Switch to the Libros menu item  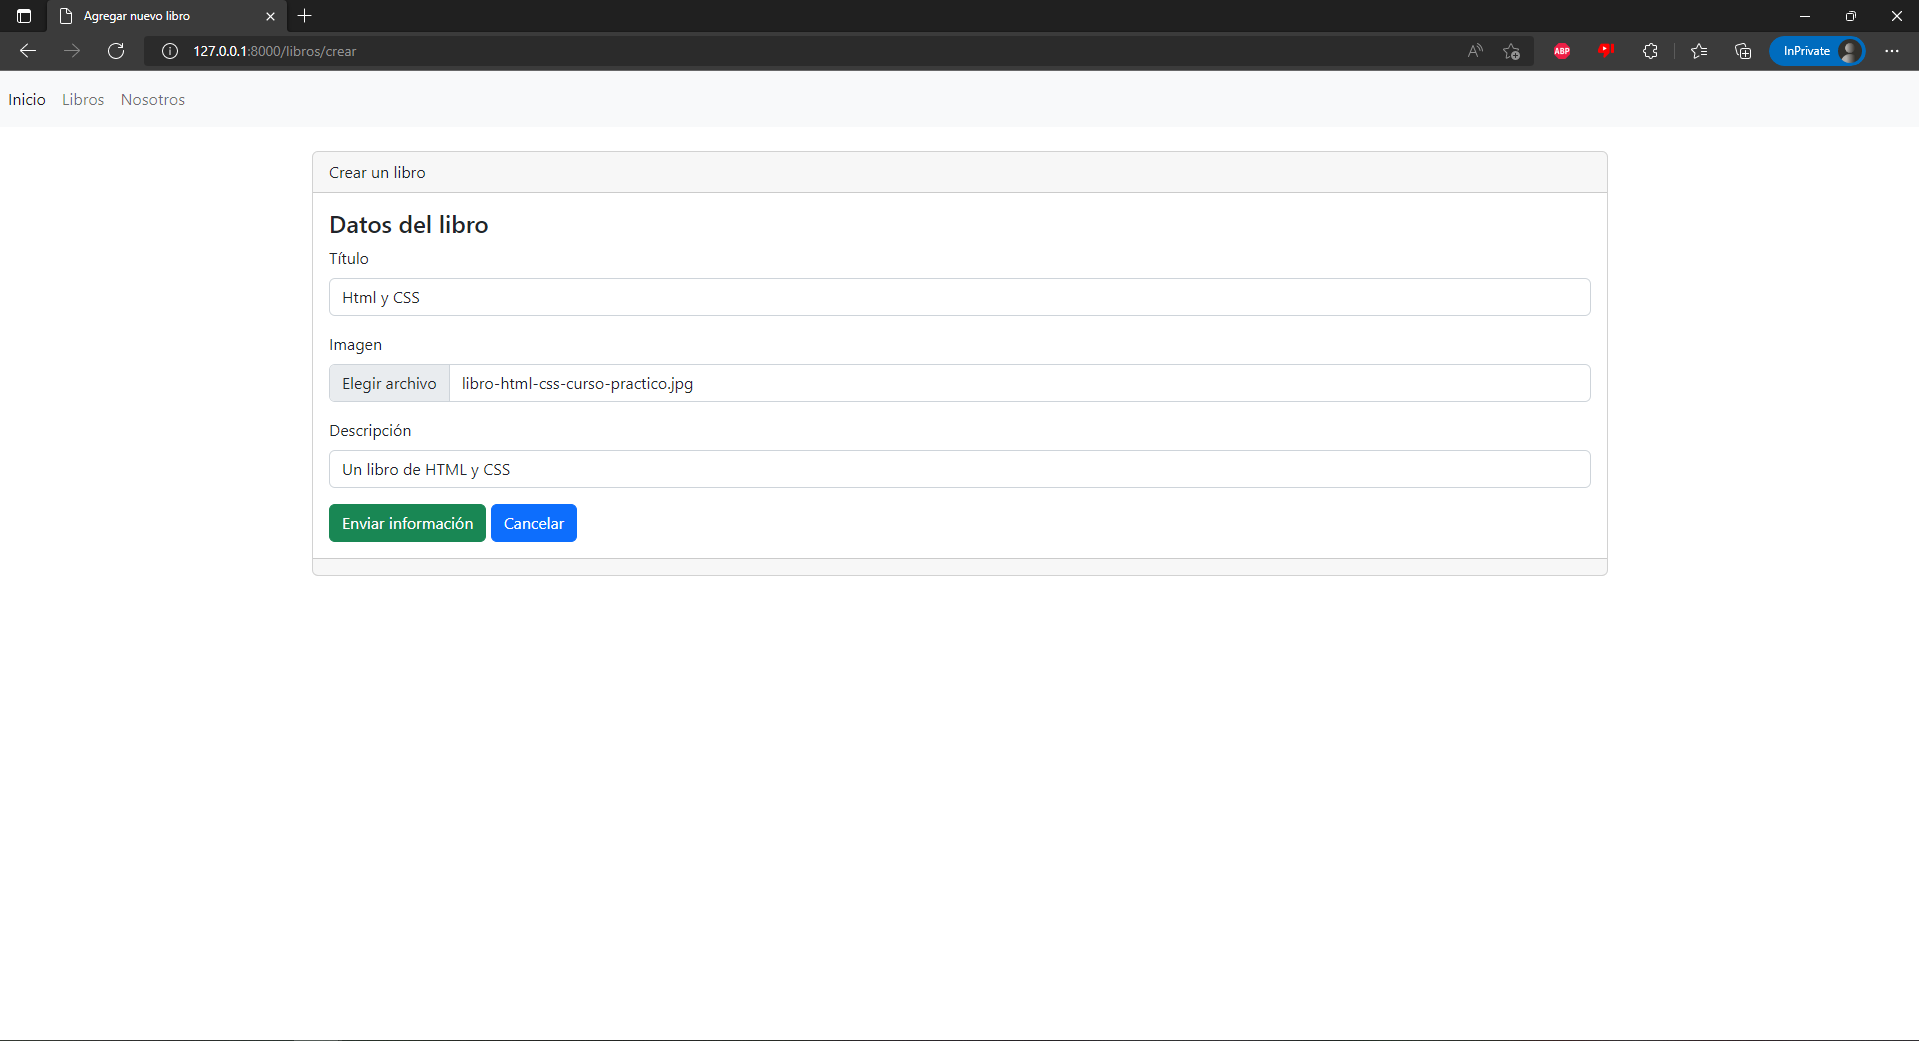[x=83, y=99]
